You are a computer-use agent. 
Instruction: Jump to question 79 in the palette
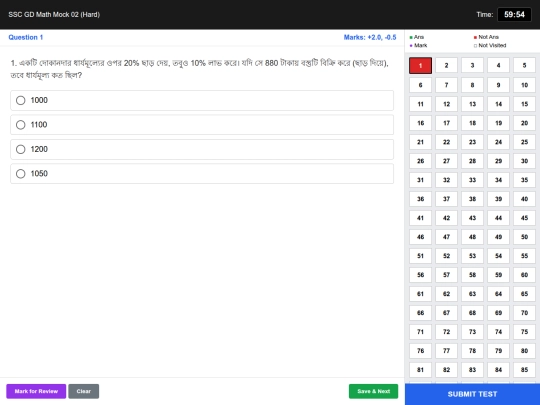click(498, 351)
